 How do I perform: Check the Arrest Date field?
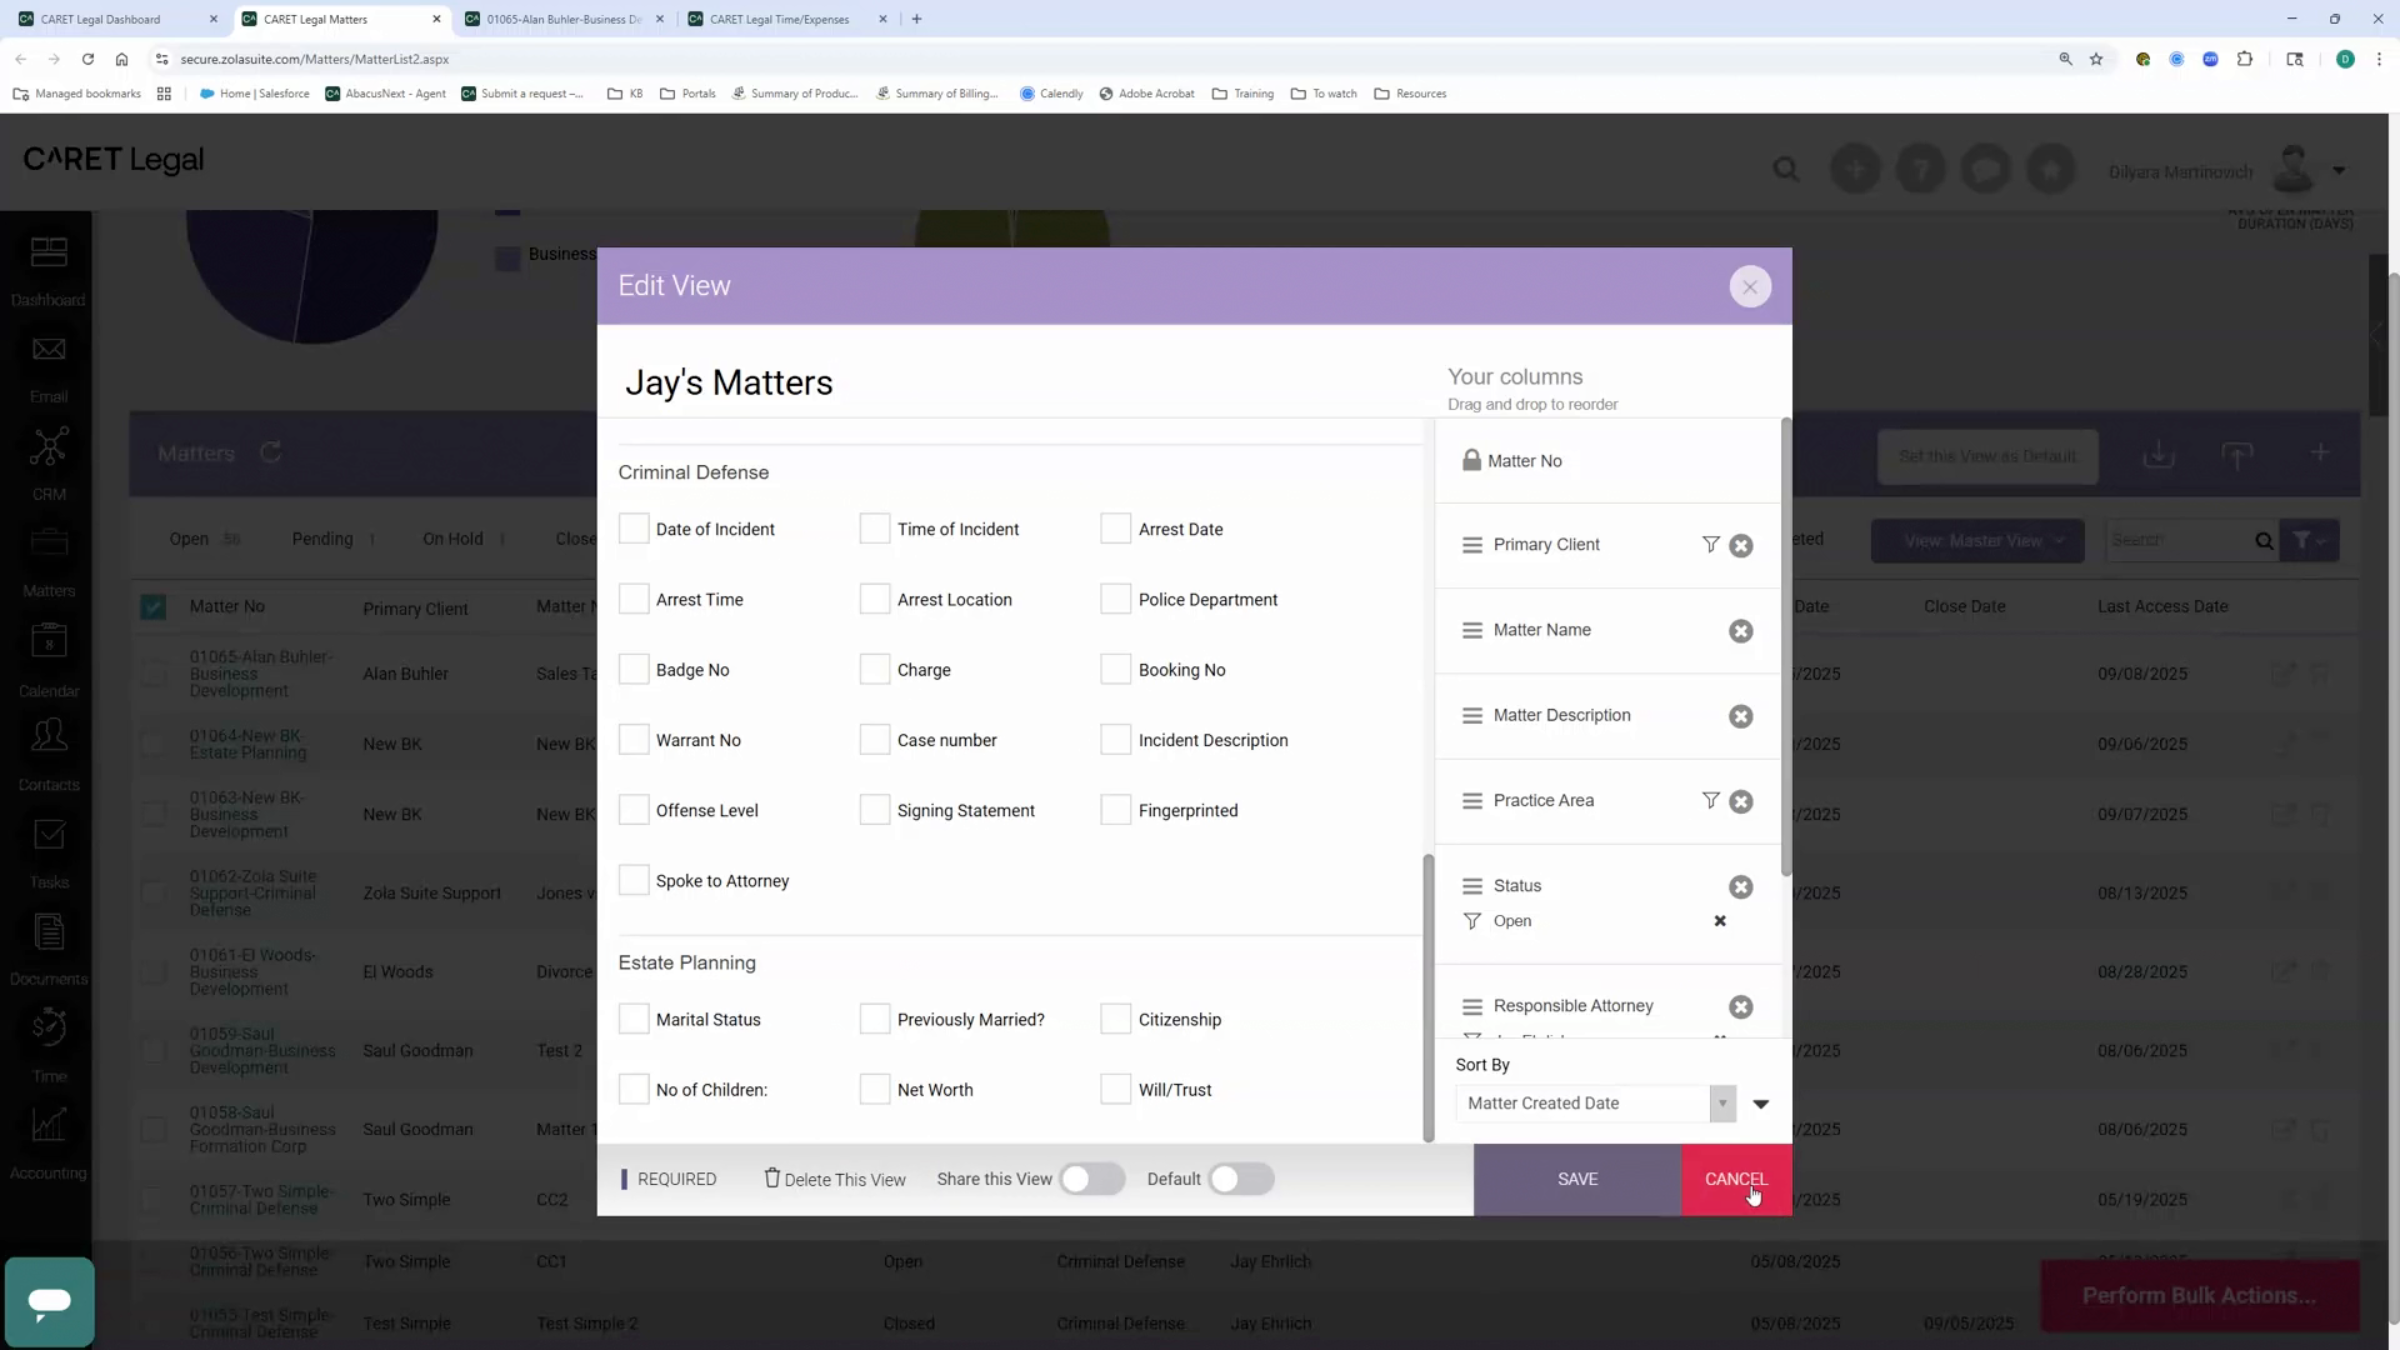point(1115,528)
